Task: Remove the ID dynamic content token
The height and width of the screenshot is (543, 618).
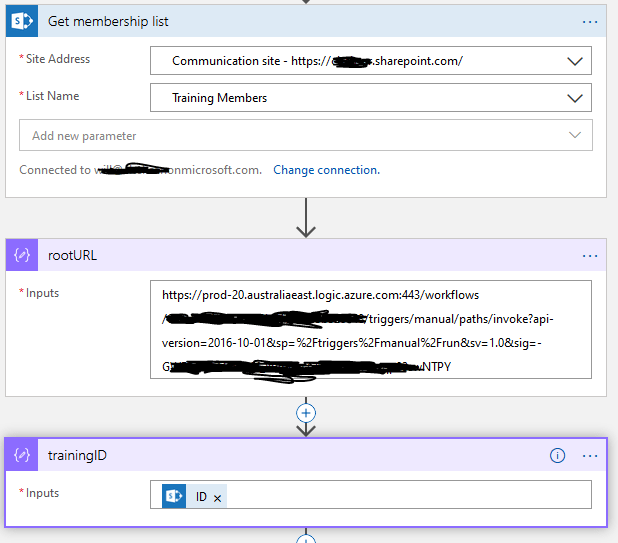Action: tap(219, 497)
